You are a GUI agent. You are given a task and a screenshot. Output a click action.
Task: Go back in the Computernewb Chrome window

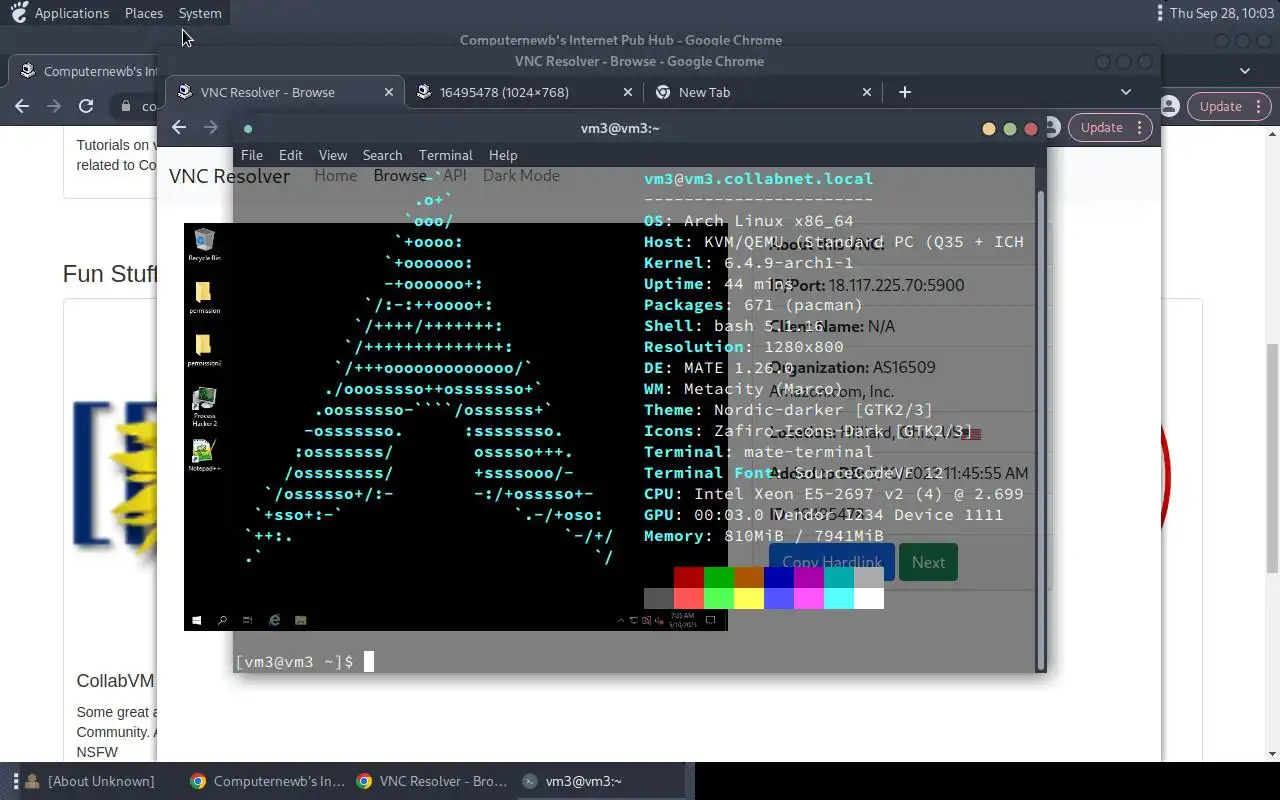tap(22, 106)
